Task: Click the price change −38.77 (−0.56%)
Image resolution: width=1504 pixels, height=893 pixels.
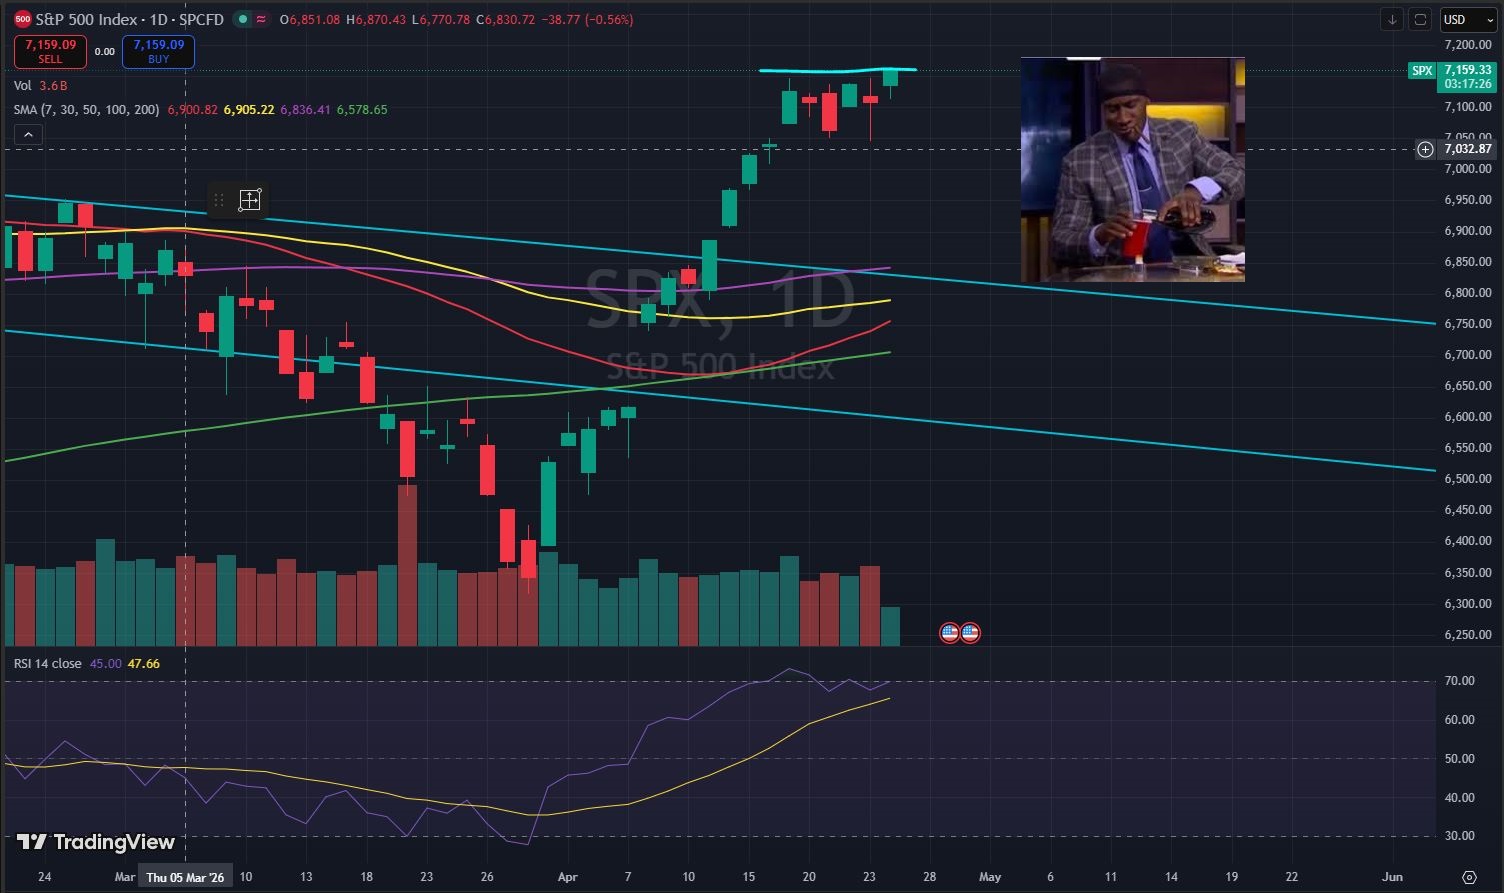Action: click(x=587, y=20)
